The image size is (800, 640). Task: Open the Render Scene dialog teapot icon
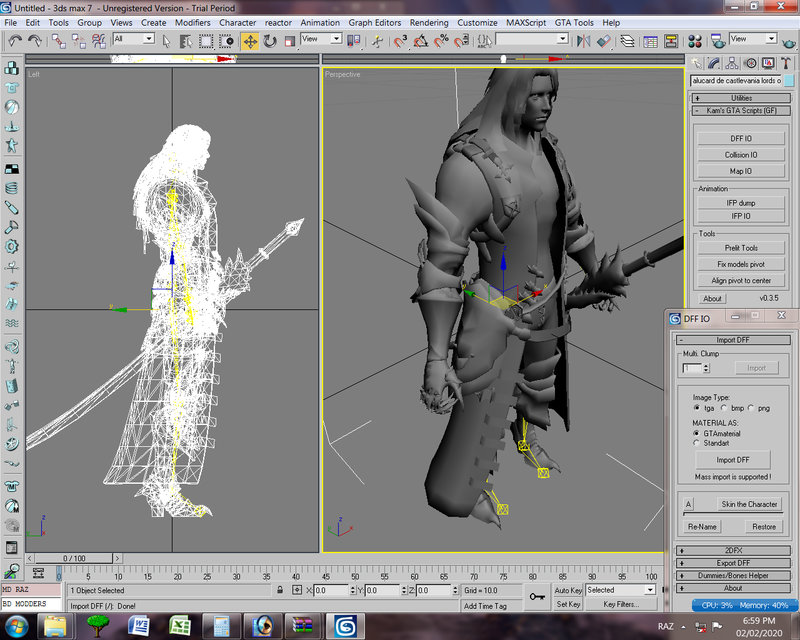coord(718,41)
